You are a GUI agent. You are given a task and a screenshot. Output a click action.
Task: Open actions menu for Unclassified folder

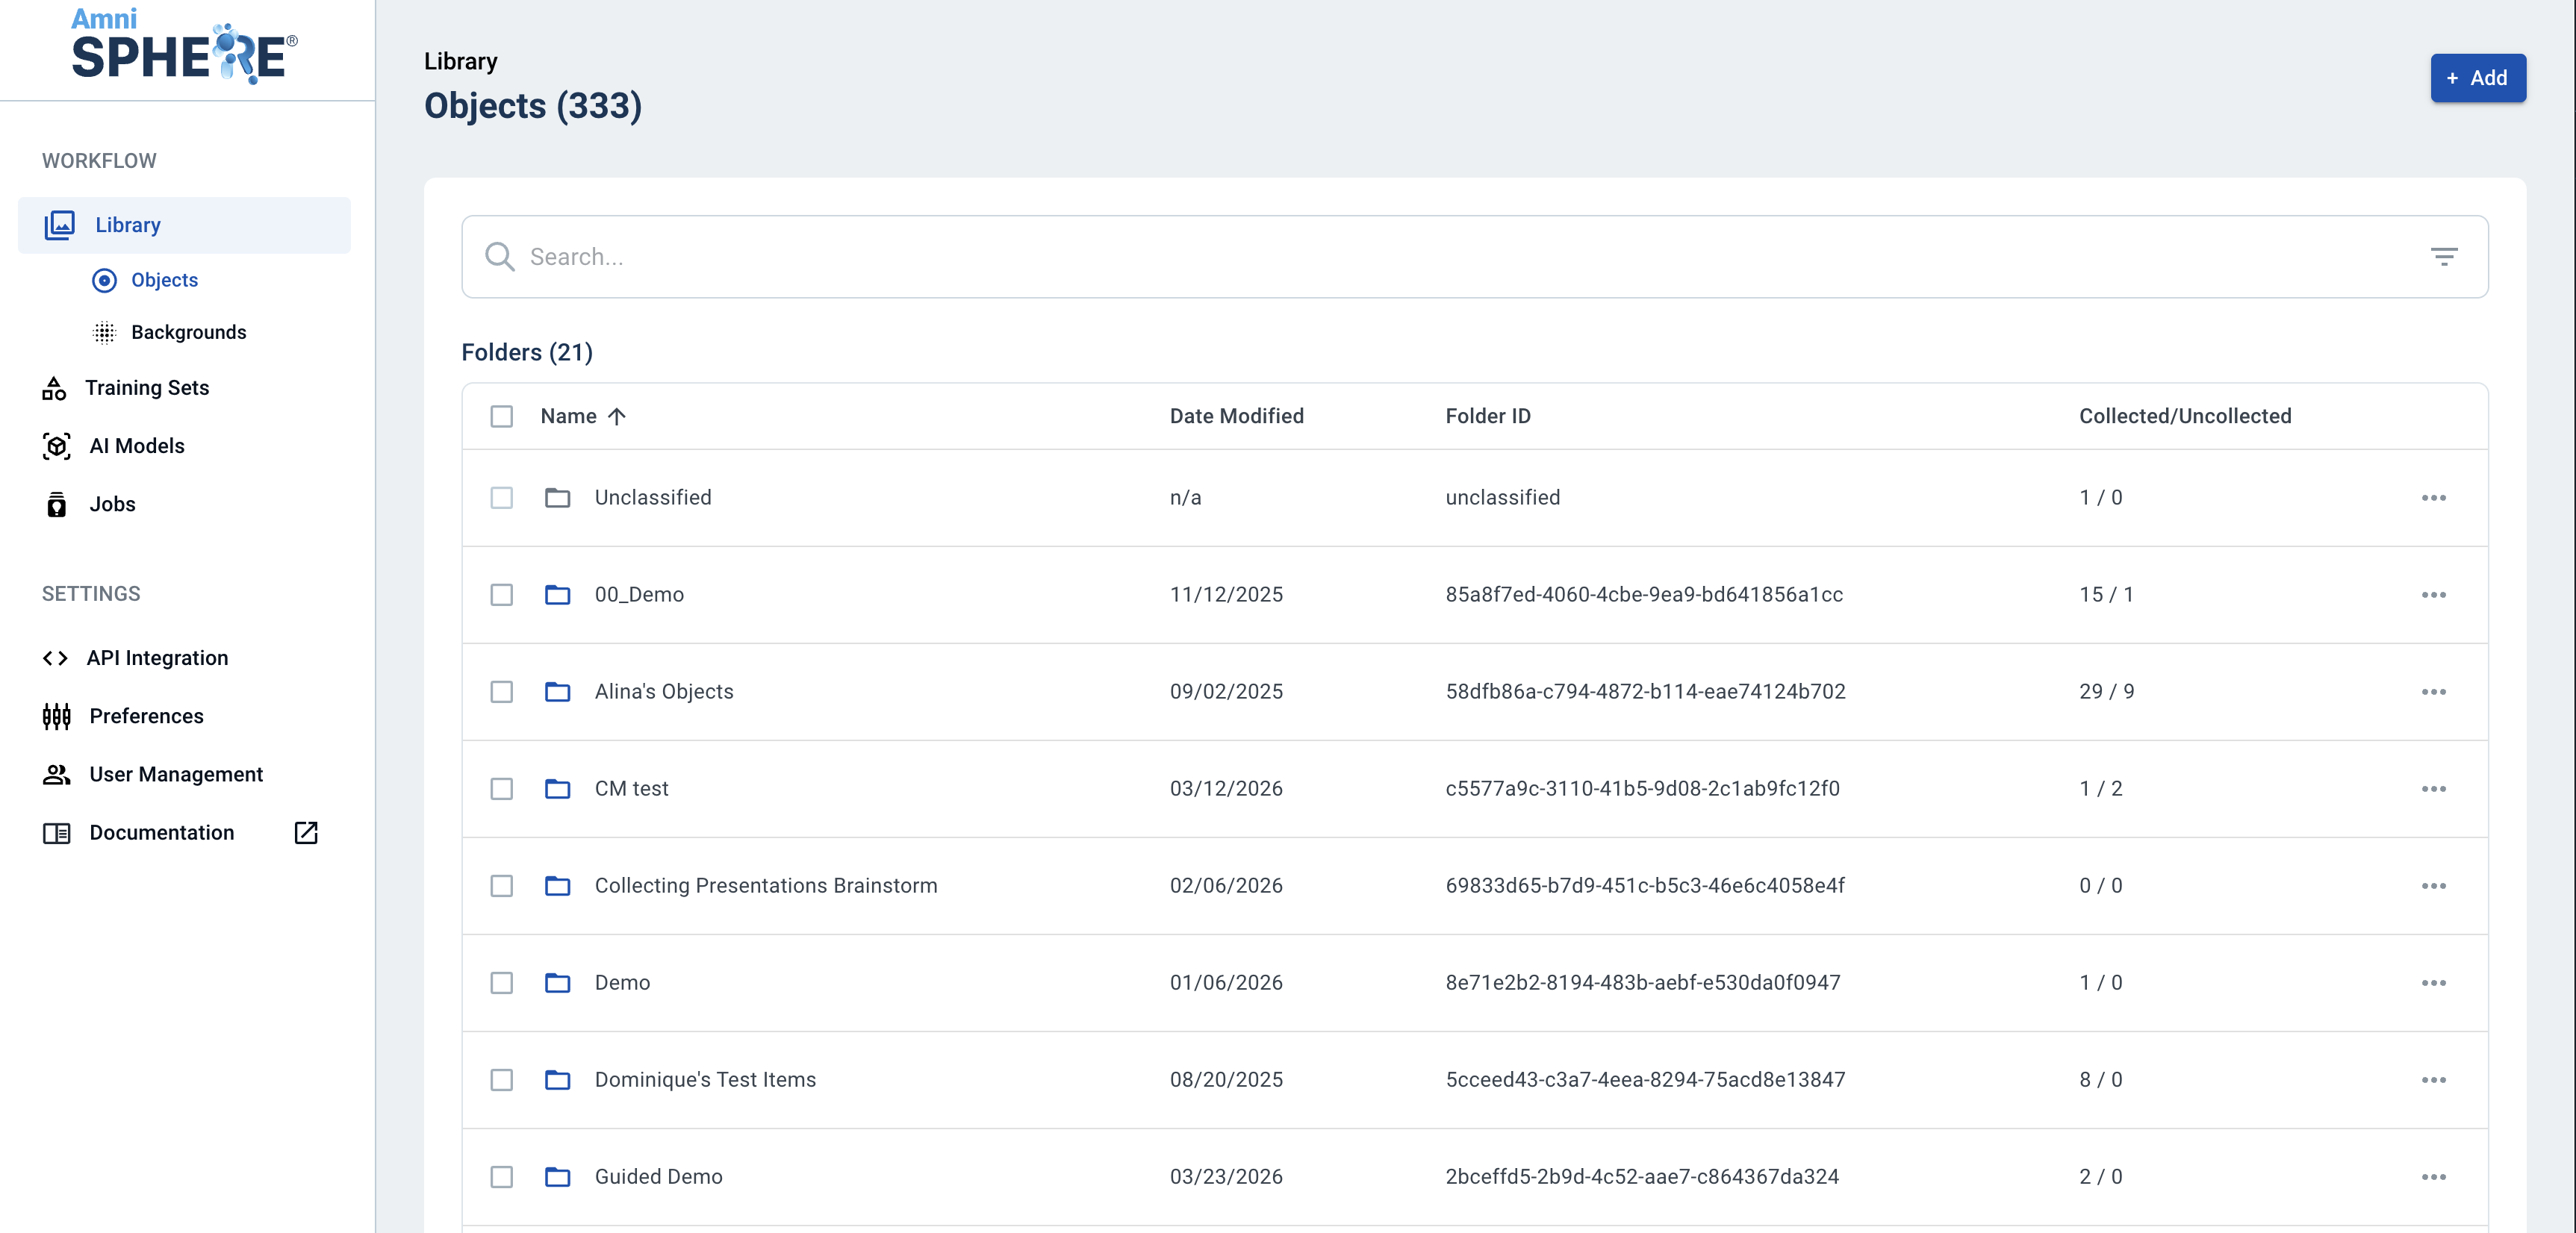click(2433, 498)
